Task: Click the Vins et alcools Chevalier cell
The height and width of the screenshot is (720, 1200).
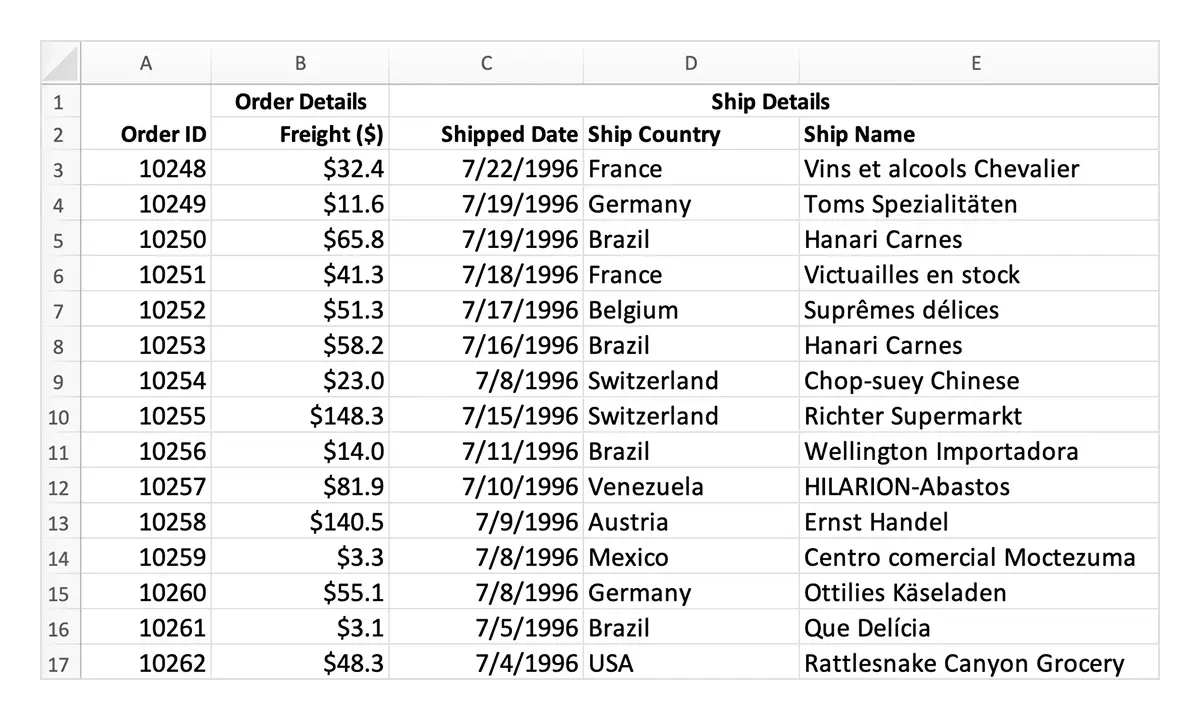Action: [x=940, y=169]
